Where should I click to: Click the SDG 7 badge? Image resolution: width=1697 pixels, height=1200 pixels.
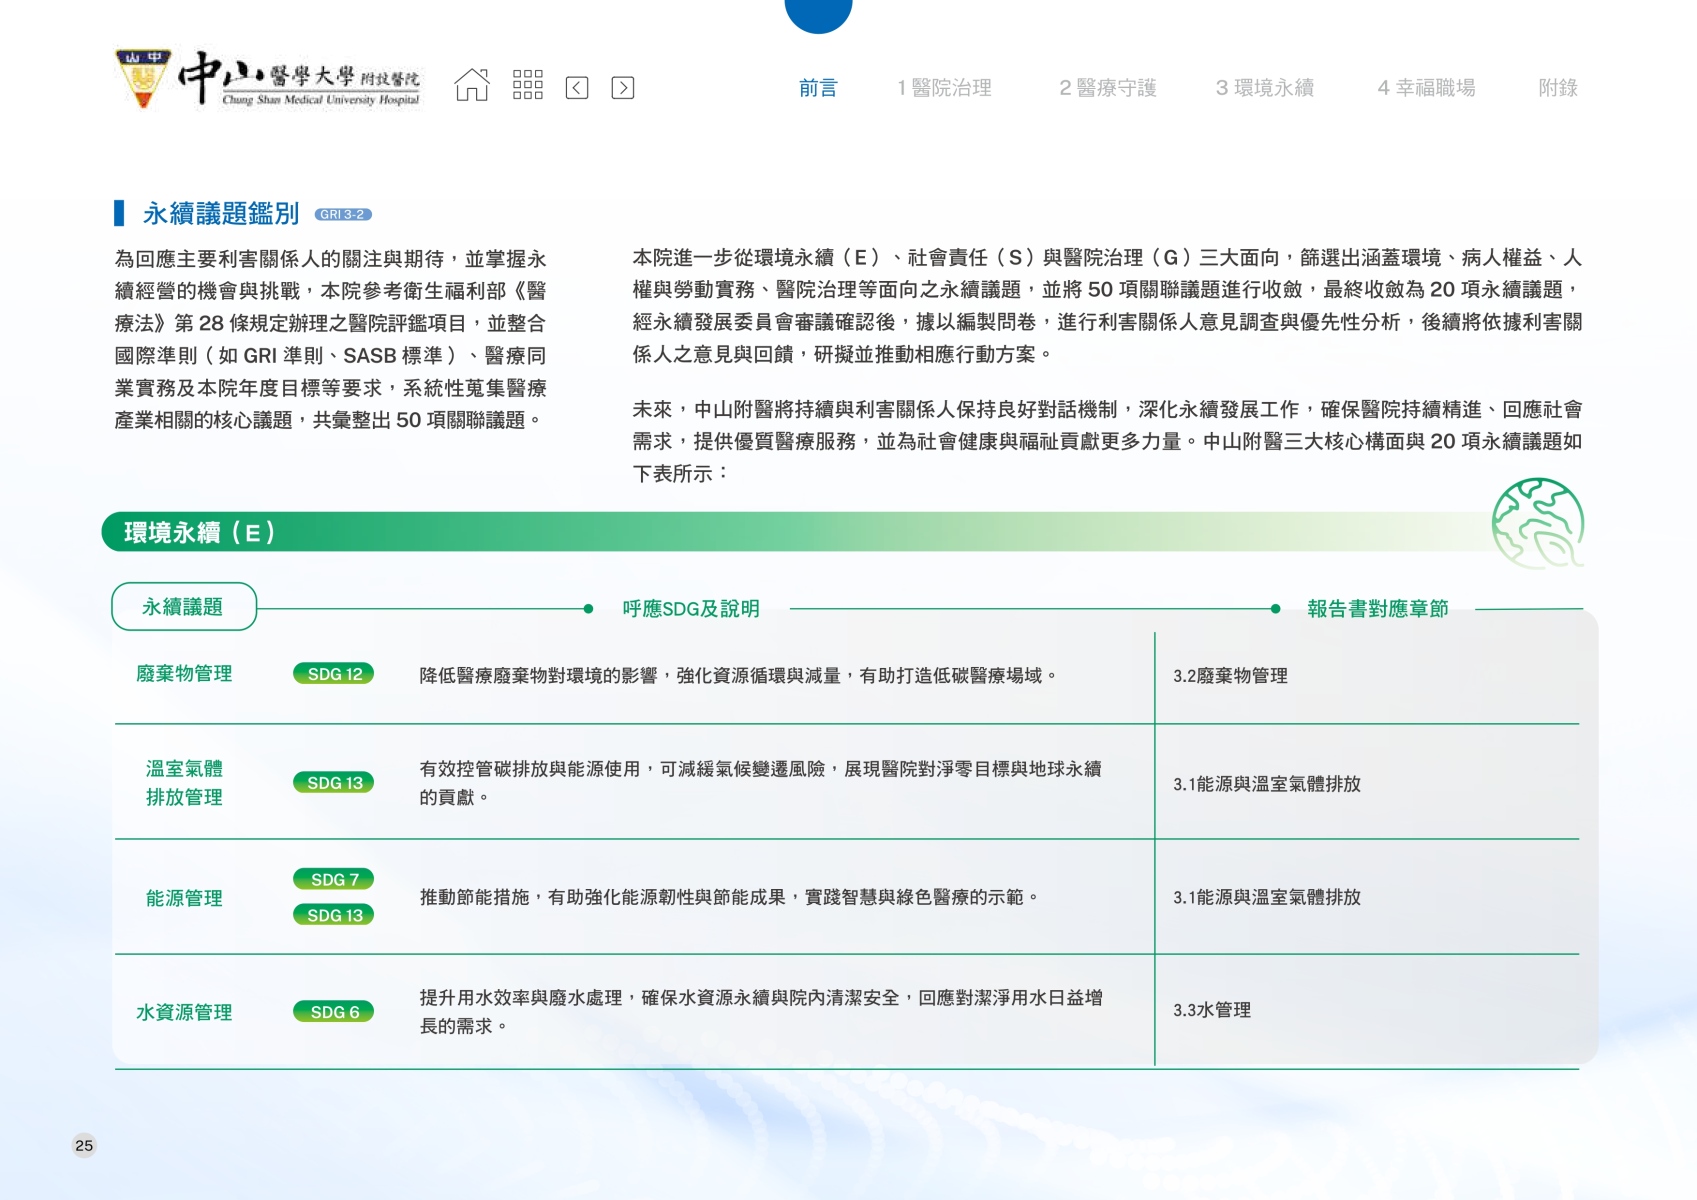[334, 879]
